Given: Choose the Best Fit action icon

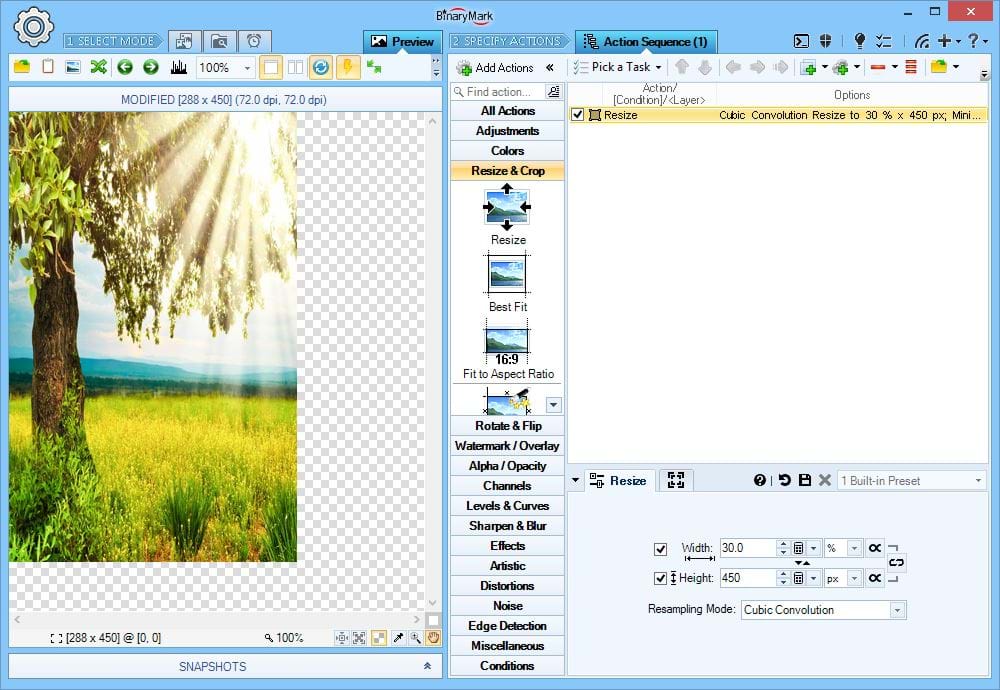Looking at the screenshot, I should coord(507,274).
